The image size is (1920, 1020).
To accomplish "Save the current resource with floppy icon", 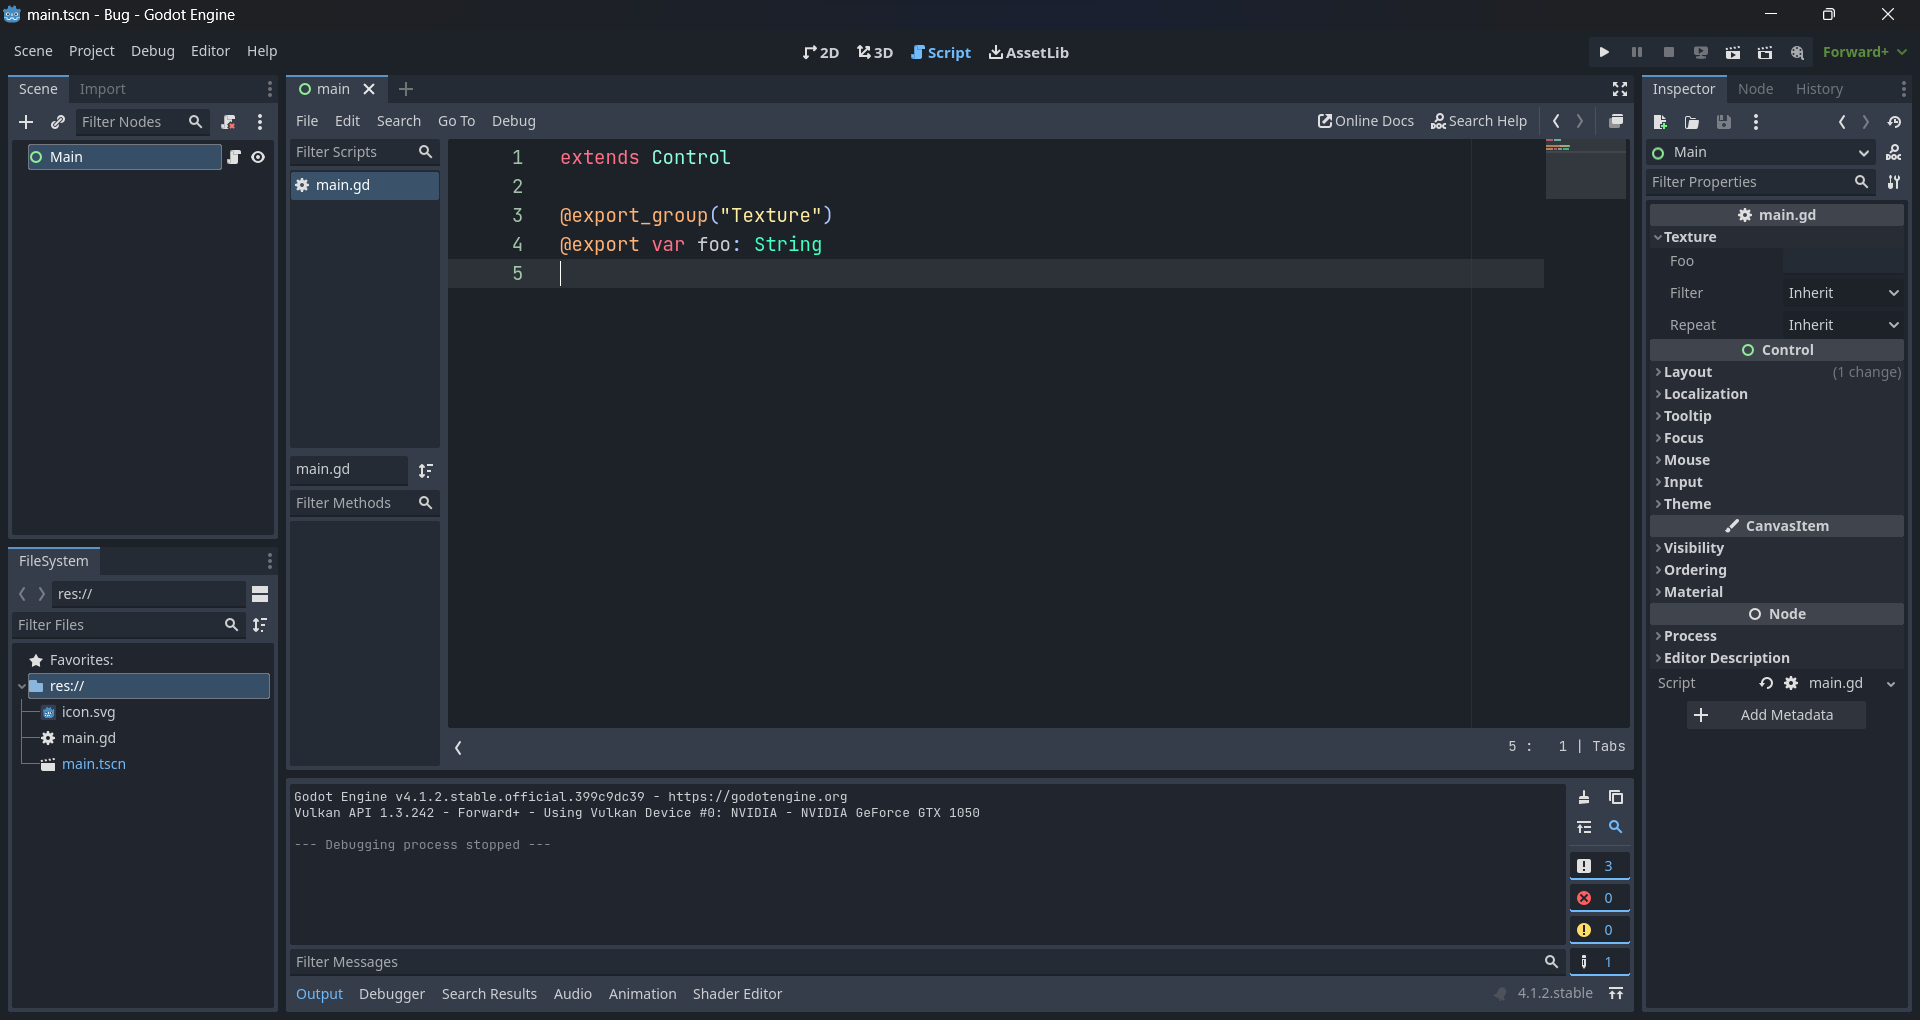I will click(x=1723, y=122).
